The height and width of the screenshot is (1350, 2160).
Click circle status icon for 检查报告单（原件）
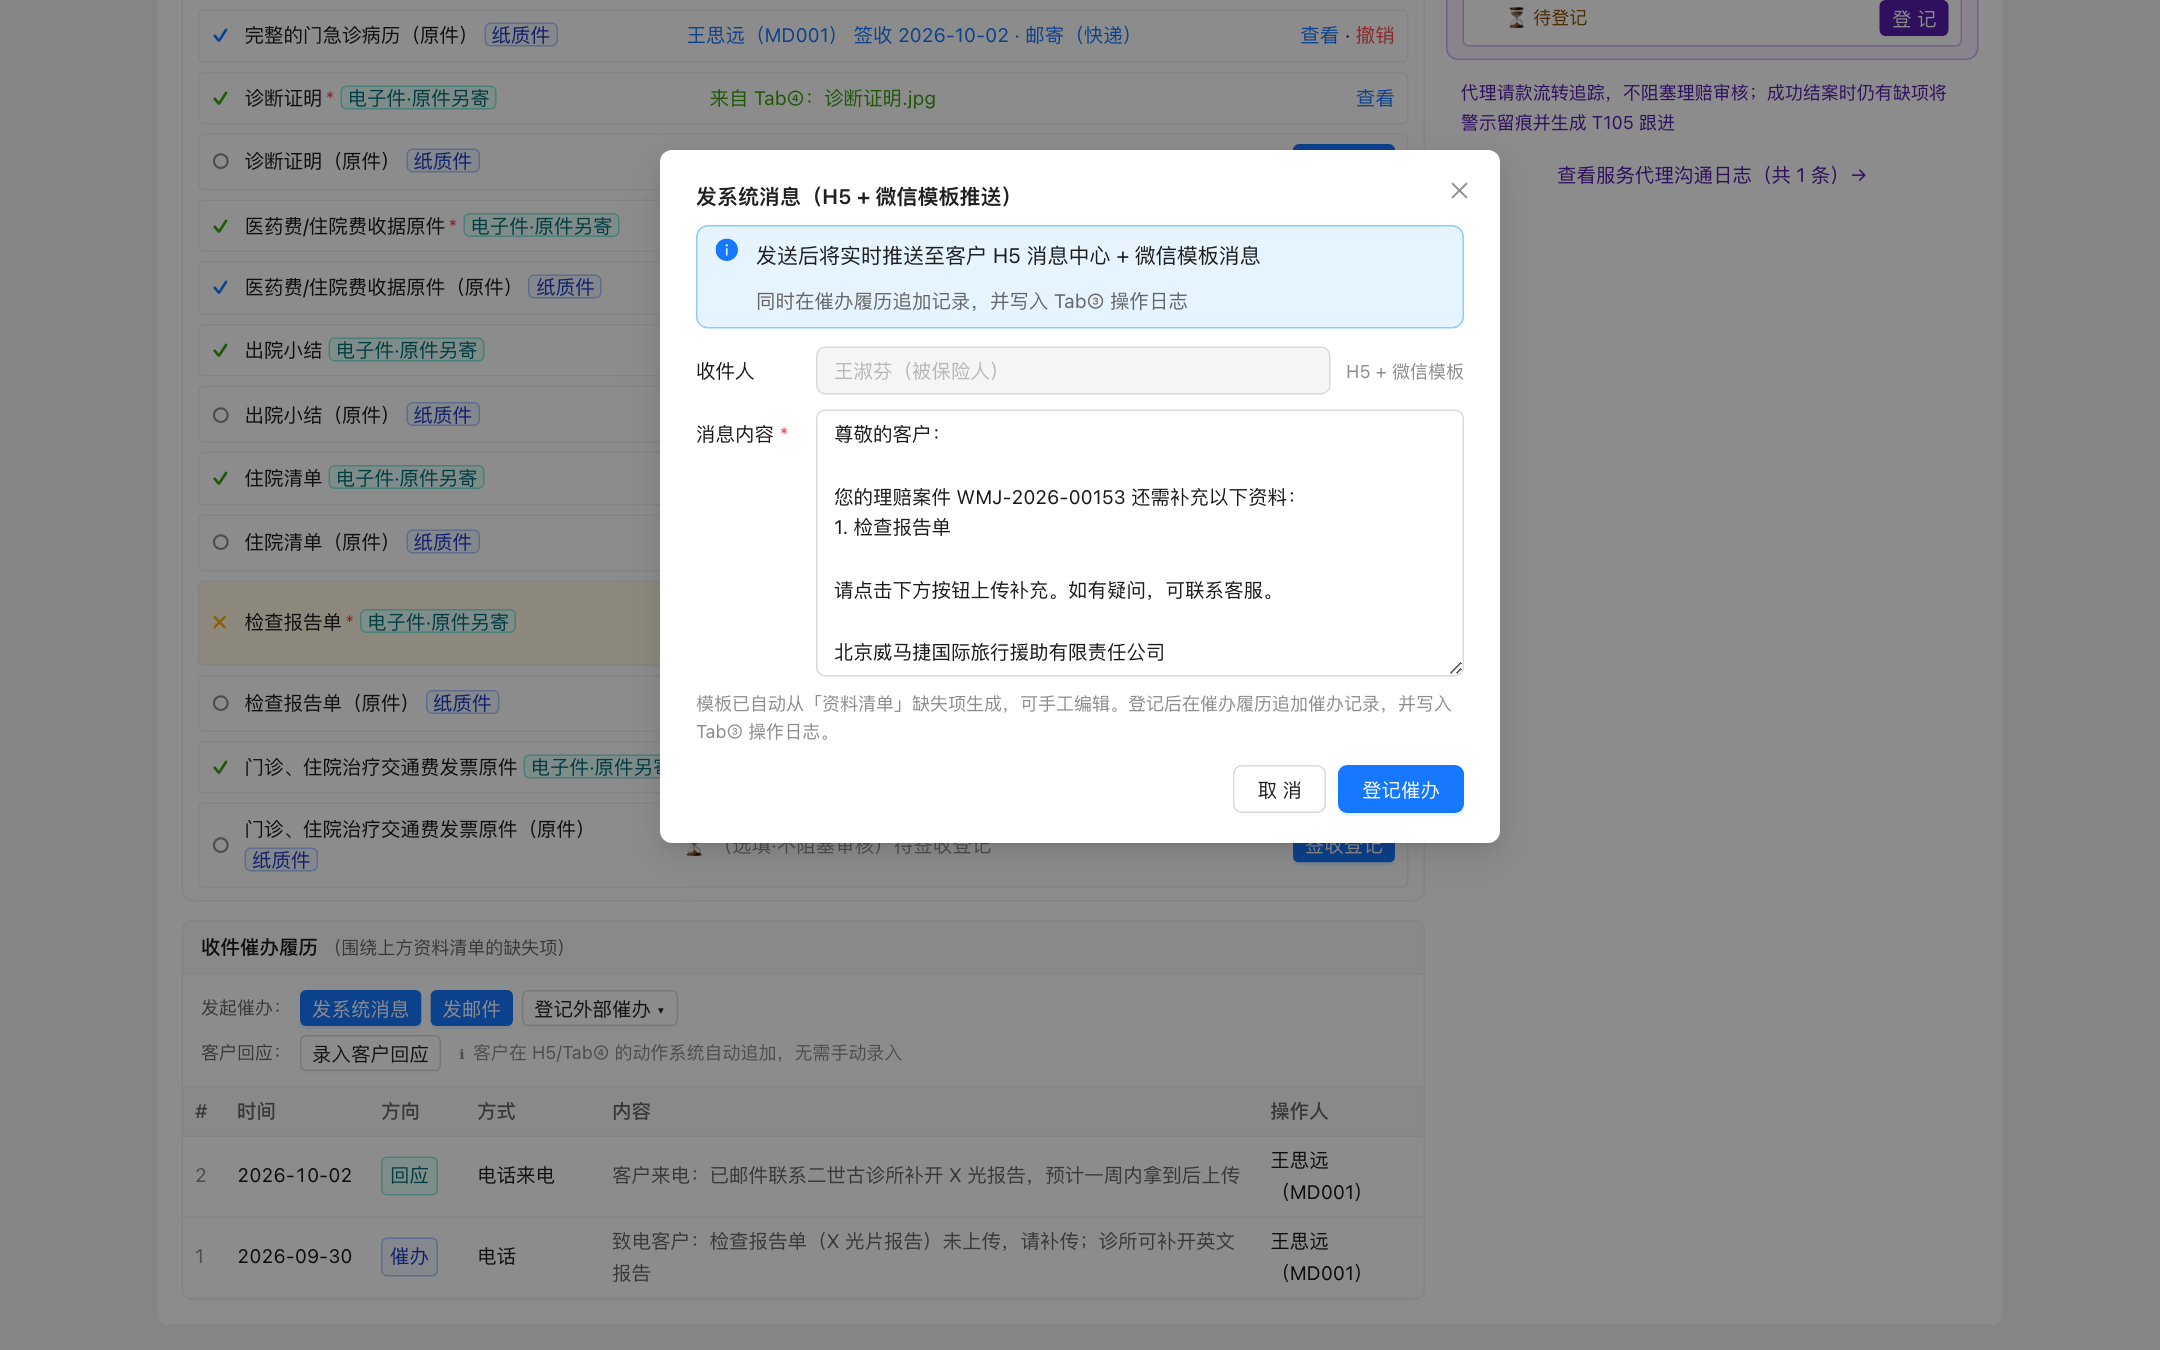click(221, 703)
